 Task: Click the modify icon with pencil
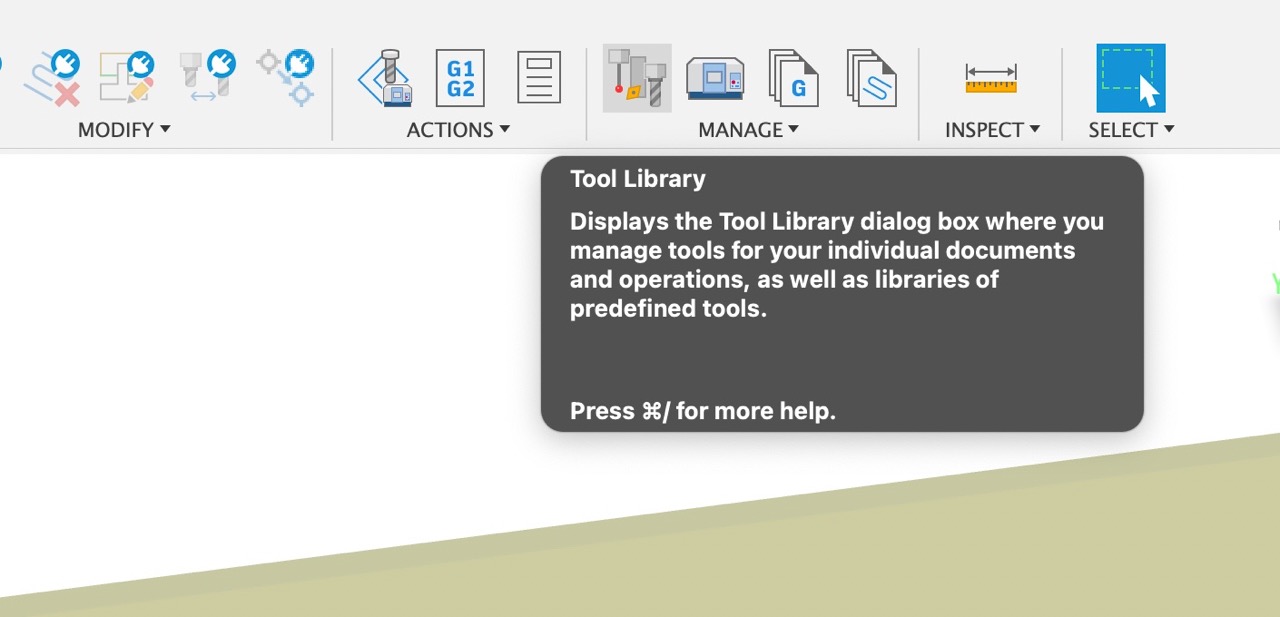(127, 78)
